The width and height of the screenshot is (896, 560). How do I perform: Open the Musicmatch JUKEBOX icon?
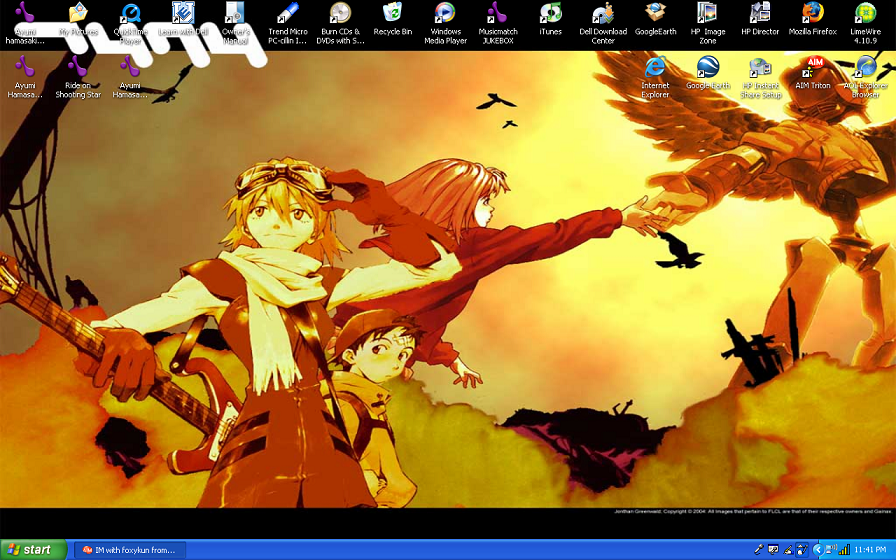point(498,23)
